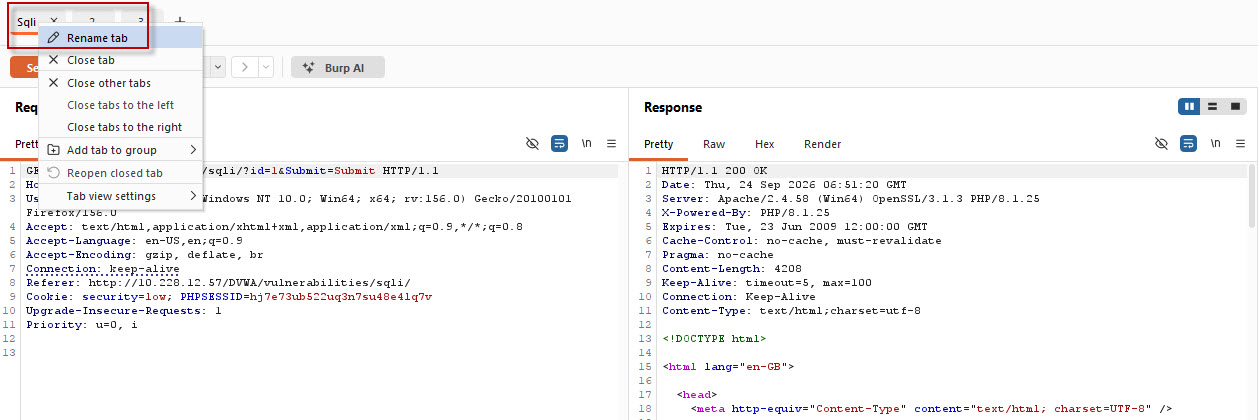This screenshot has height=420, width=1258.
Task: Click the html lang="en-GB" line
Action: (727, 367)
